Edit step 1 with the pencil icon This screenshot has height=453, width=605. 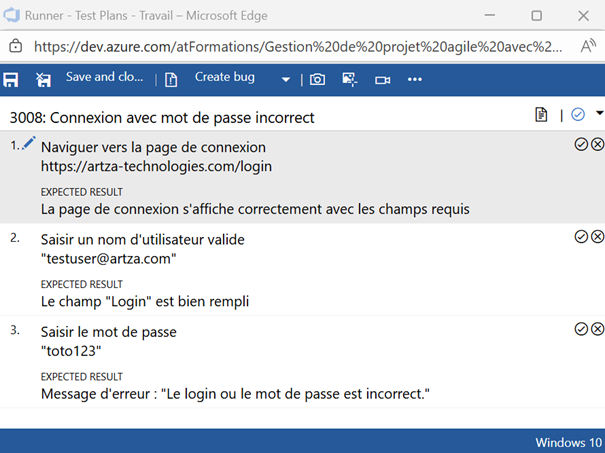(28, 143)
